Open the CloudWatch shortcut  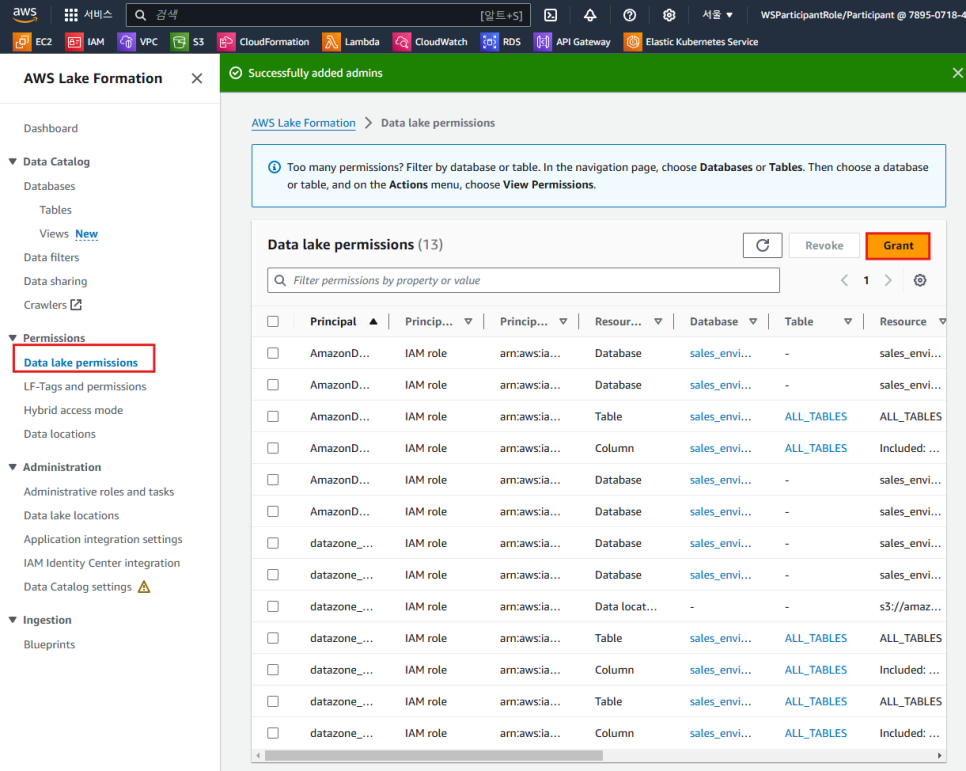pos(430,42)
